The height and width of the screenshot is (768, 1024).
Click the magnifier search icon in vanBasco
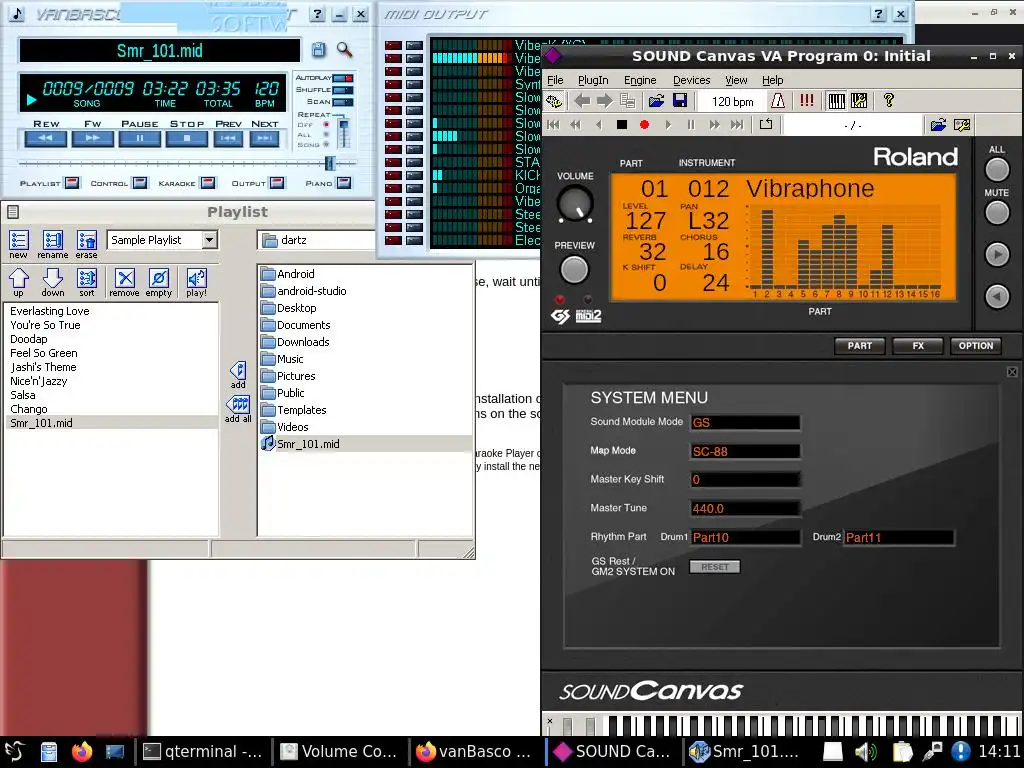[344, 50]
